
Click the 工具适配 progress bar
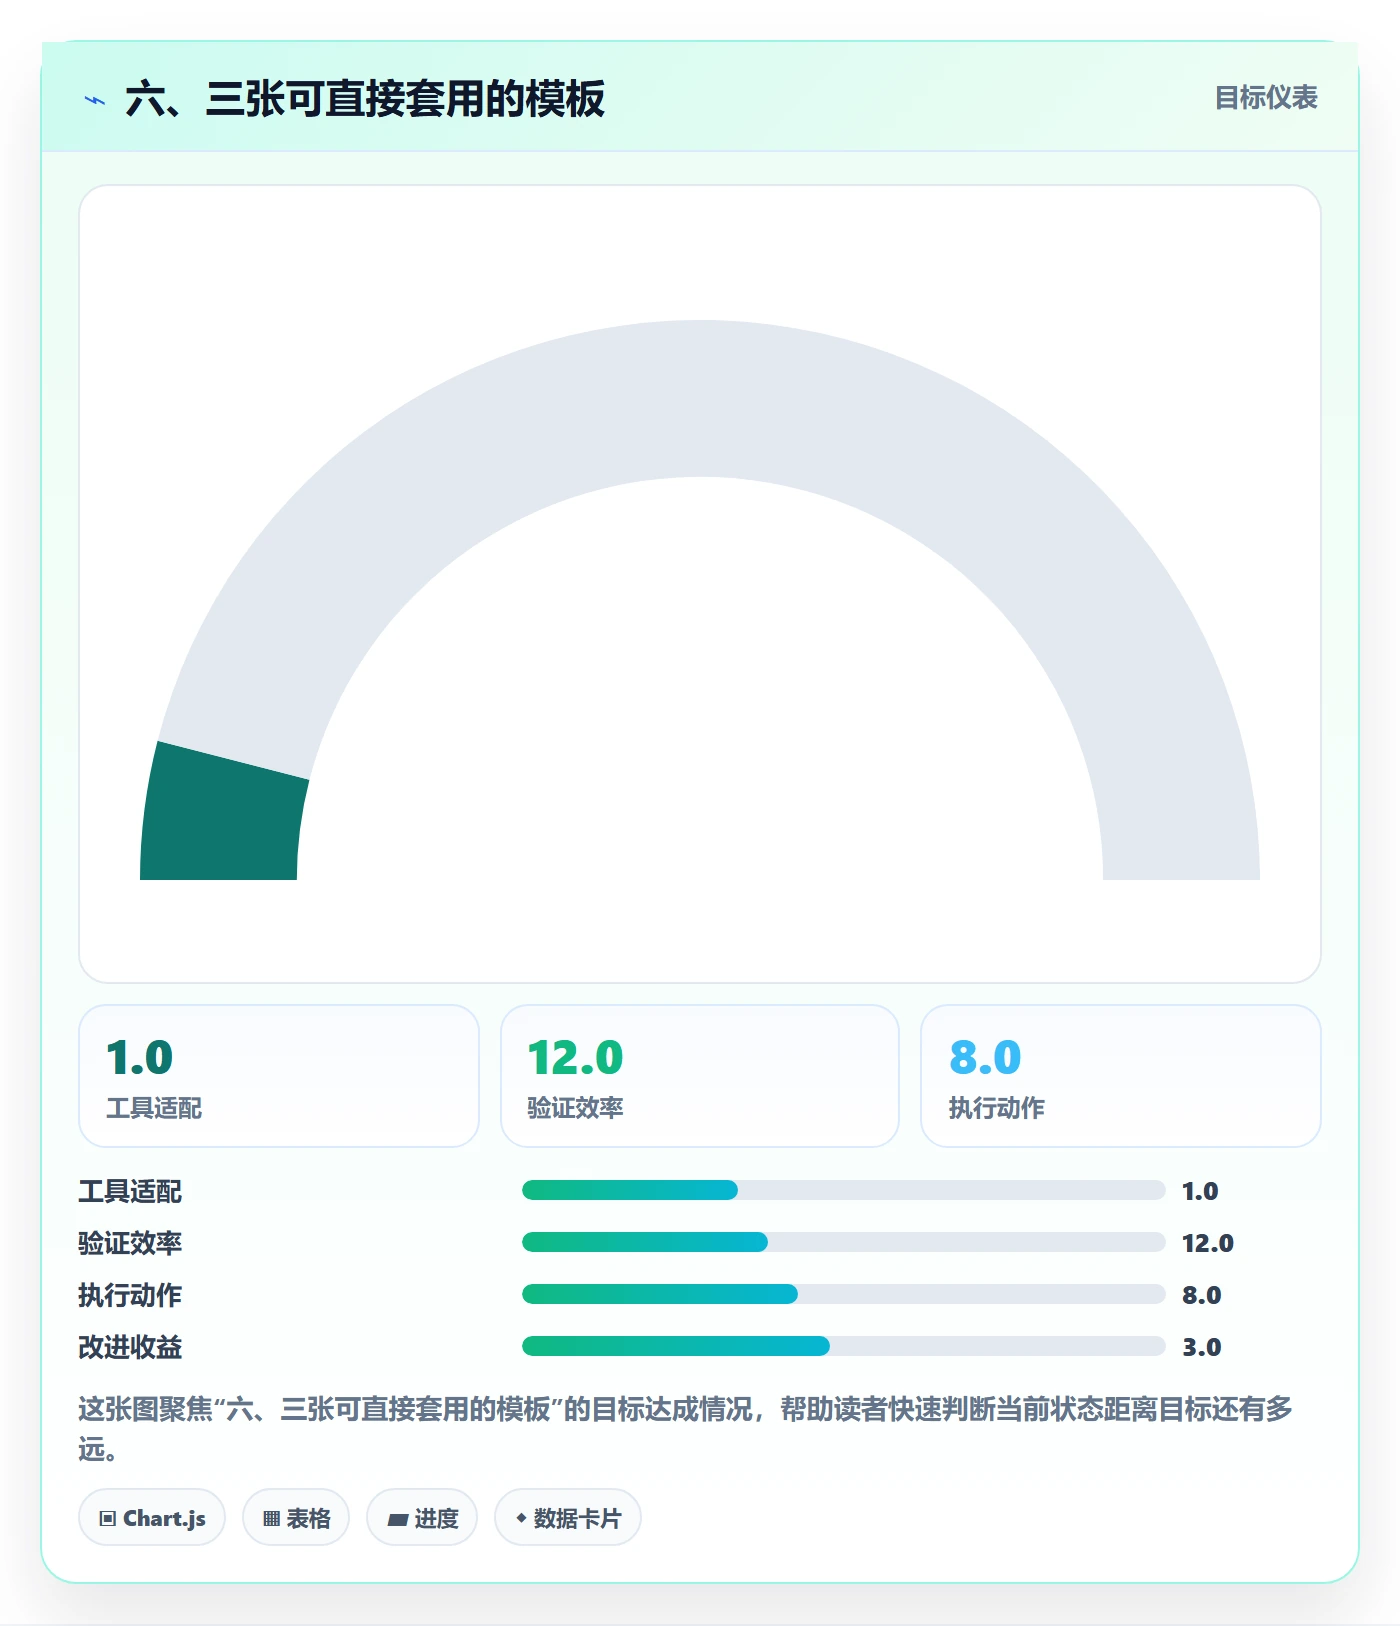[843, 1190]
